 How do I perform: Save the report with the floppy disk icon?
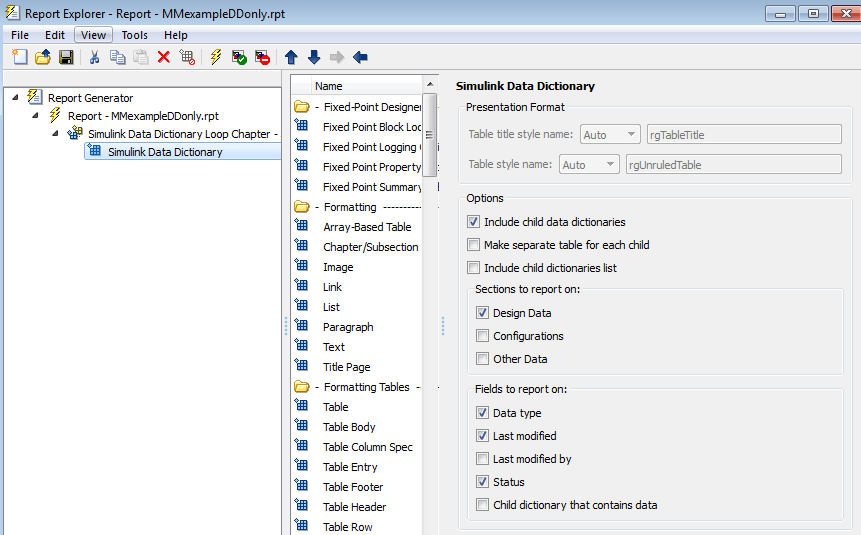pyautogui.click(x=66, y=57)
